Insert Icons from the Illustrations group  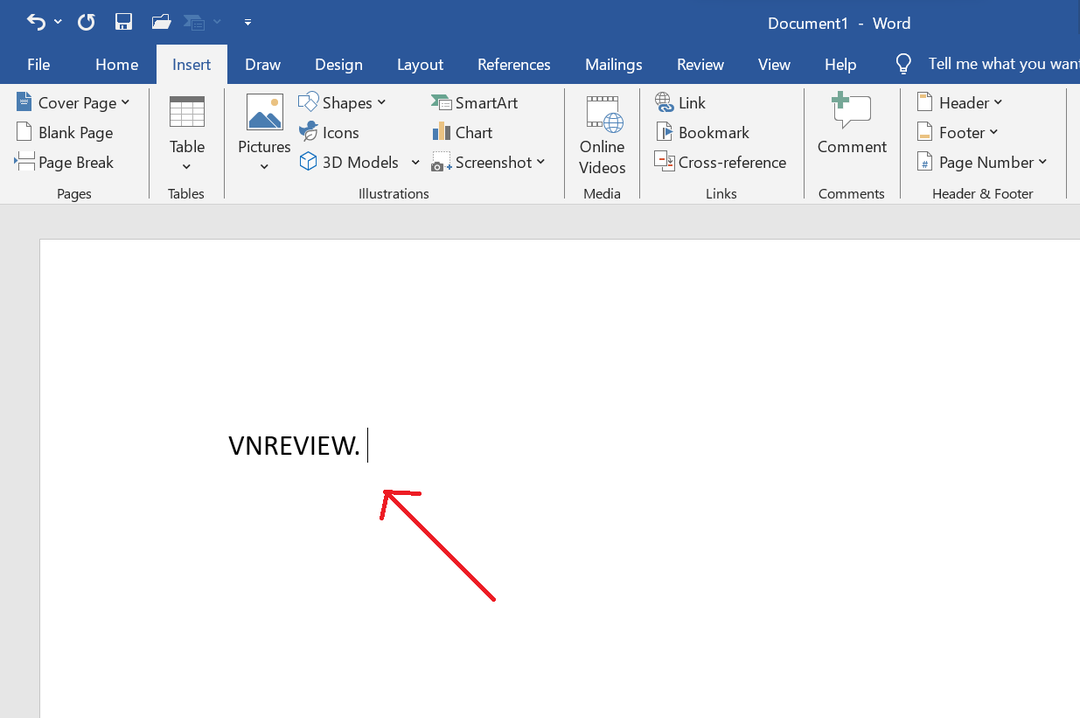329,132
